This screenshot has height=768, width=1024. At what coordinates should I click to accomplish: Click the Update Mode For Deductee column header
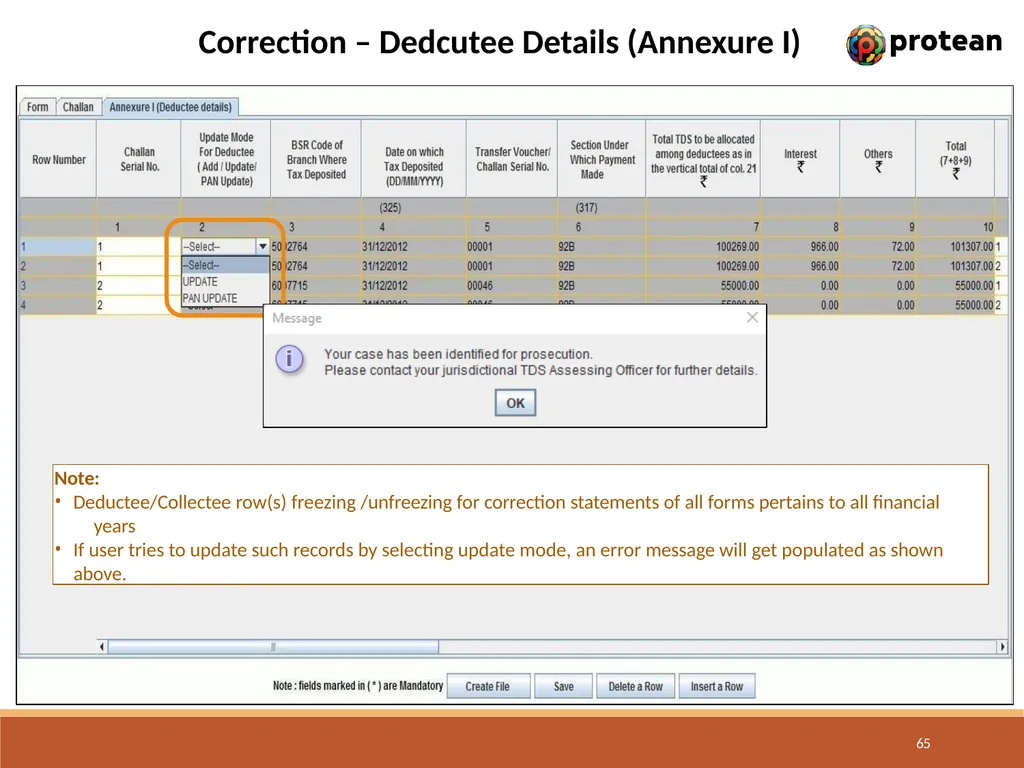coord(226,159)
